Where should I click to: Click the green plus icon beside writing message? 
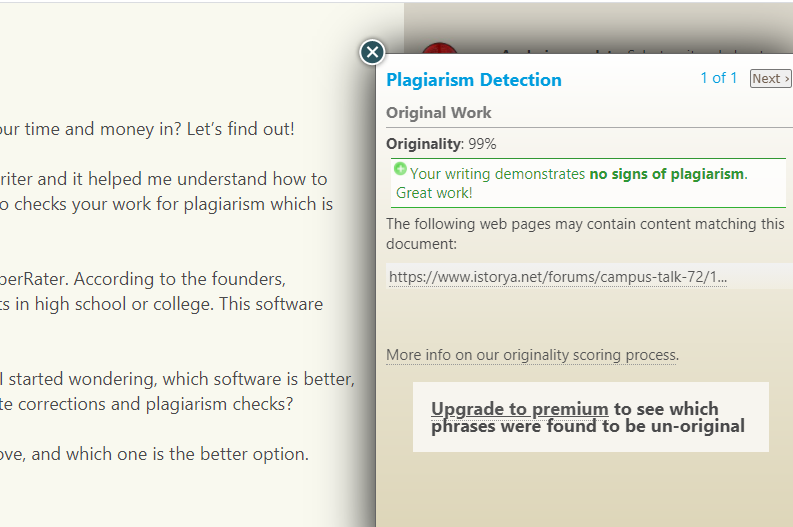point(400,169)
